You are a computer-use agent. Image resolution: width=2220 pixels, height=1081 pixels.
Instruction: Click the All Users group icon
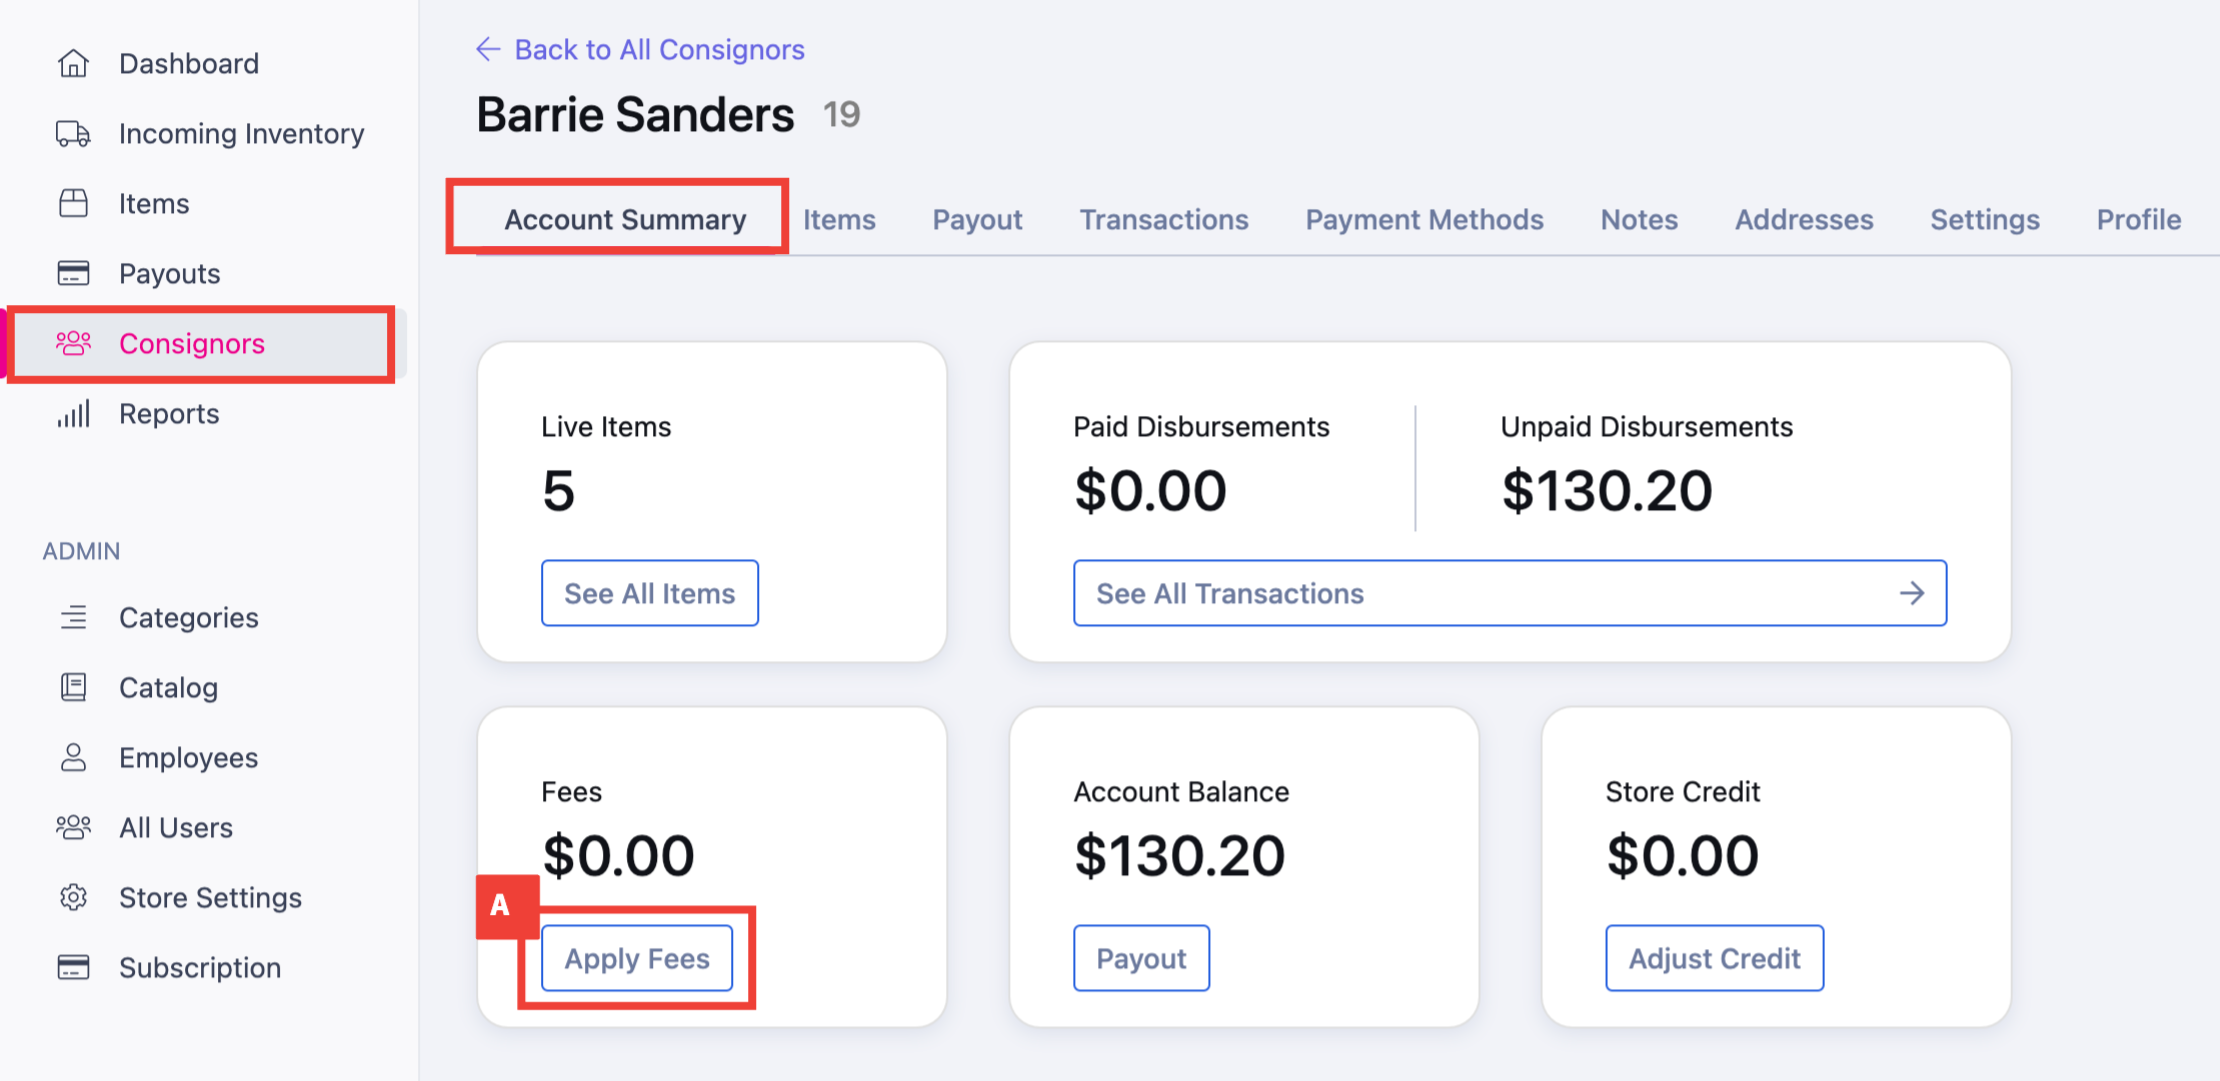[x=73, y=827]
